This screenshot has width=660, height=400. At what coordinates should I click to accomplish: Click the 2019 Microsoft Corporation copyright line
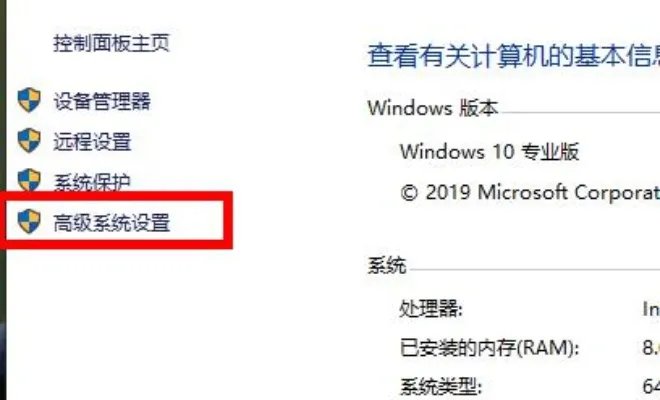[x=530, y=193]
